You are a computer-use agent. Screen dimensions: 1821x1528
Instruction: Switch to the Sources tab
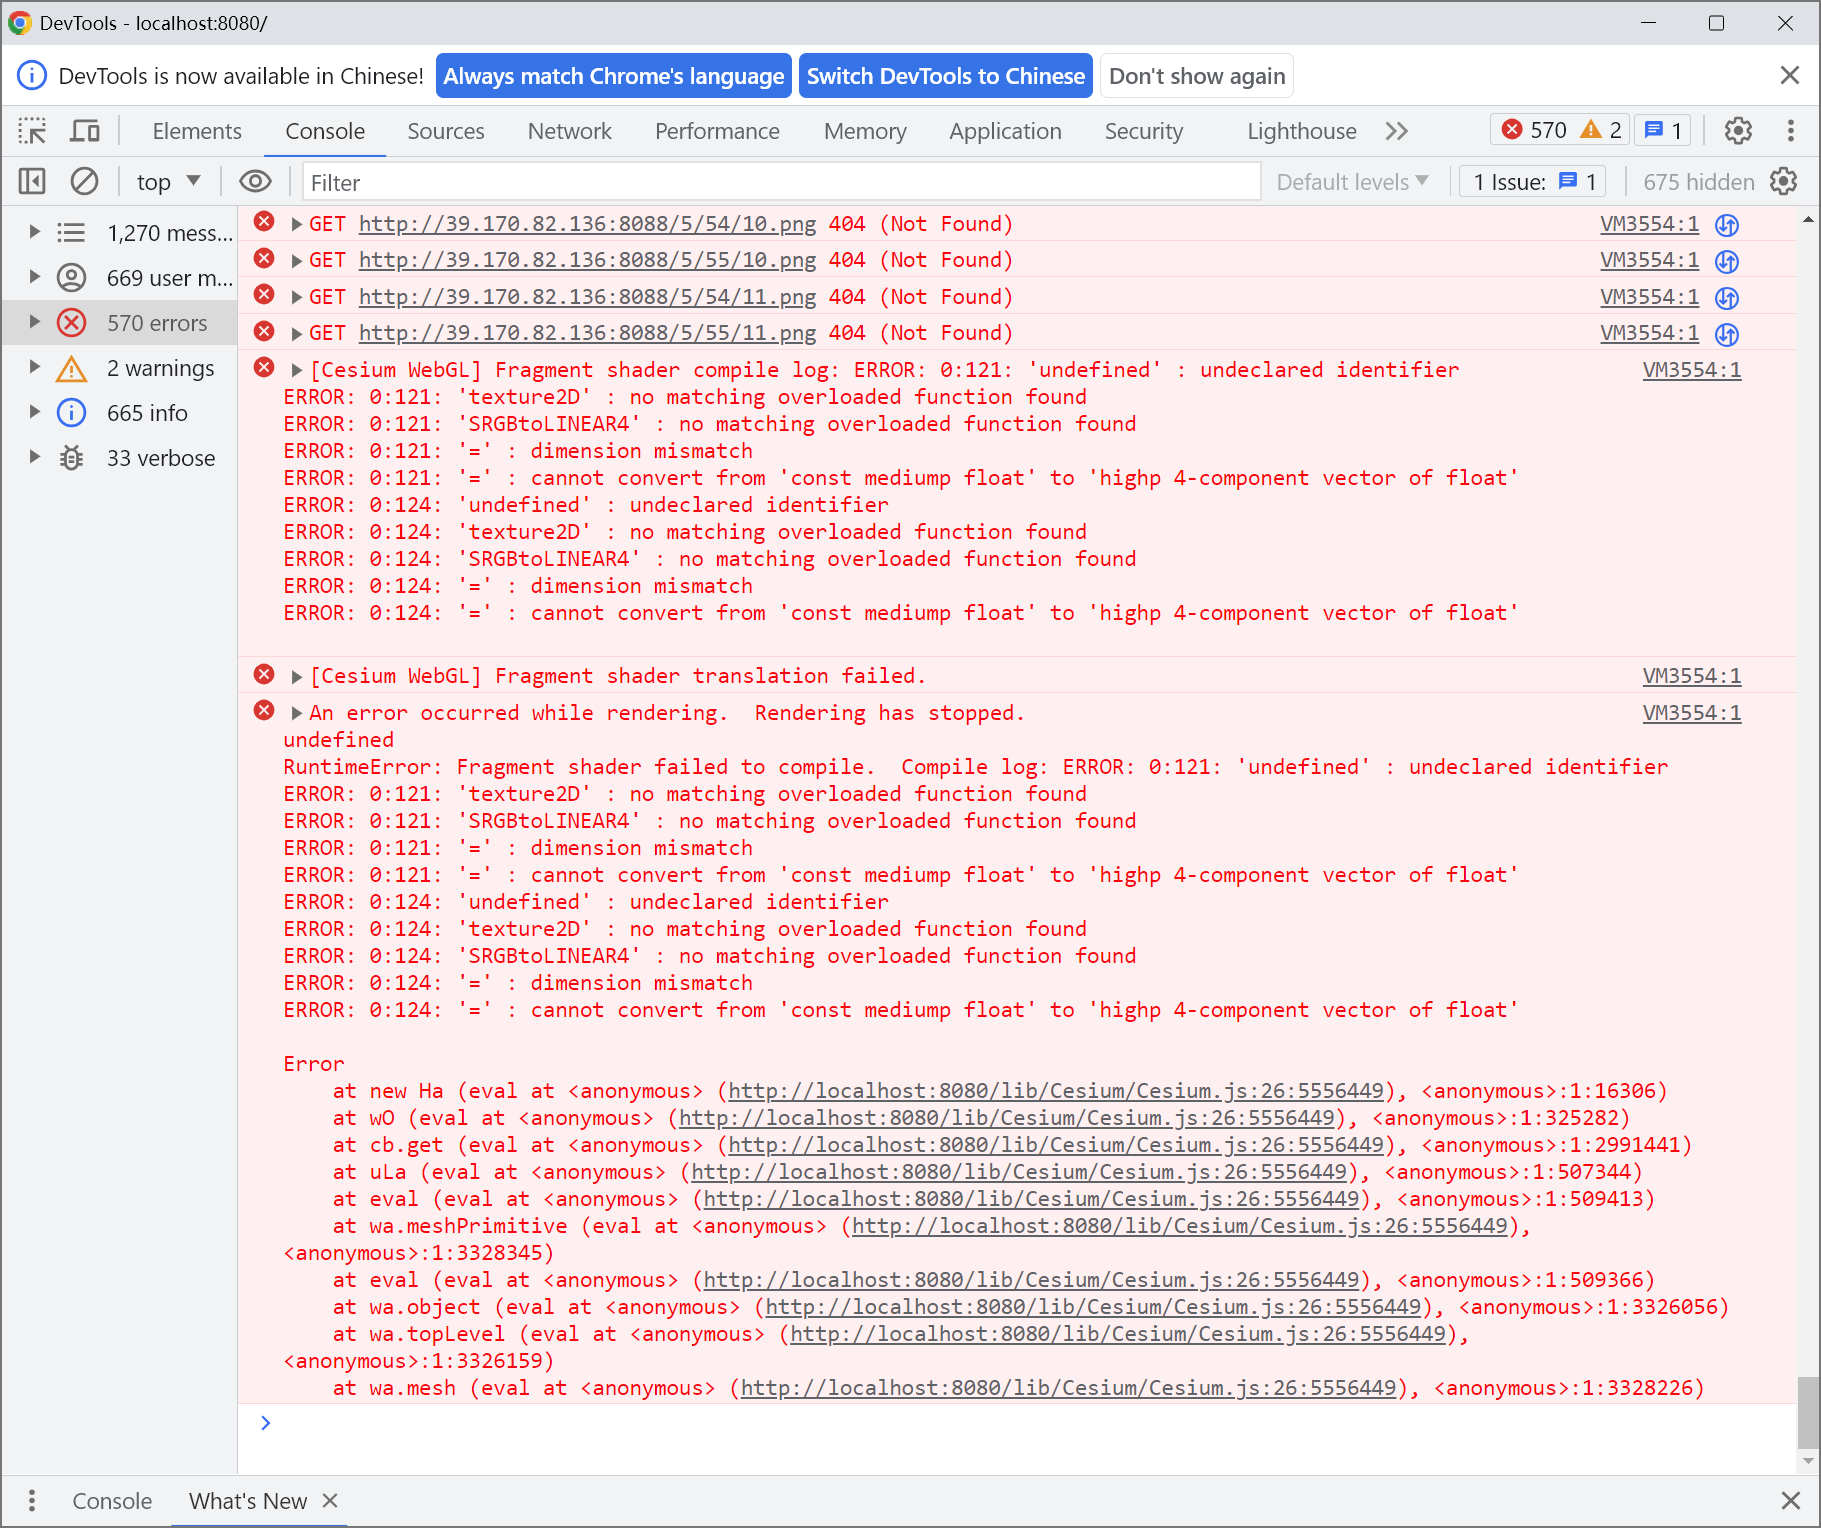click(446, 131)
